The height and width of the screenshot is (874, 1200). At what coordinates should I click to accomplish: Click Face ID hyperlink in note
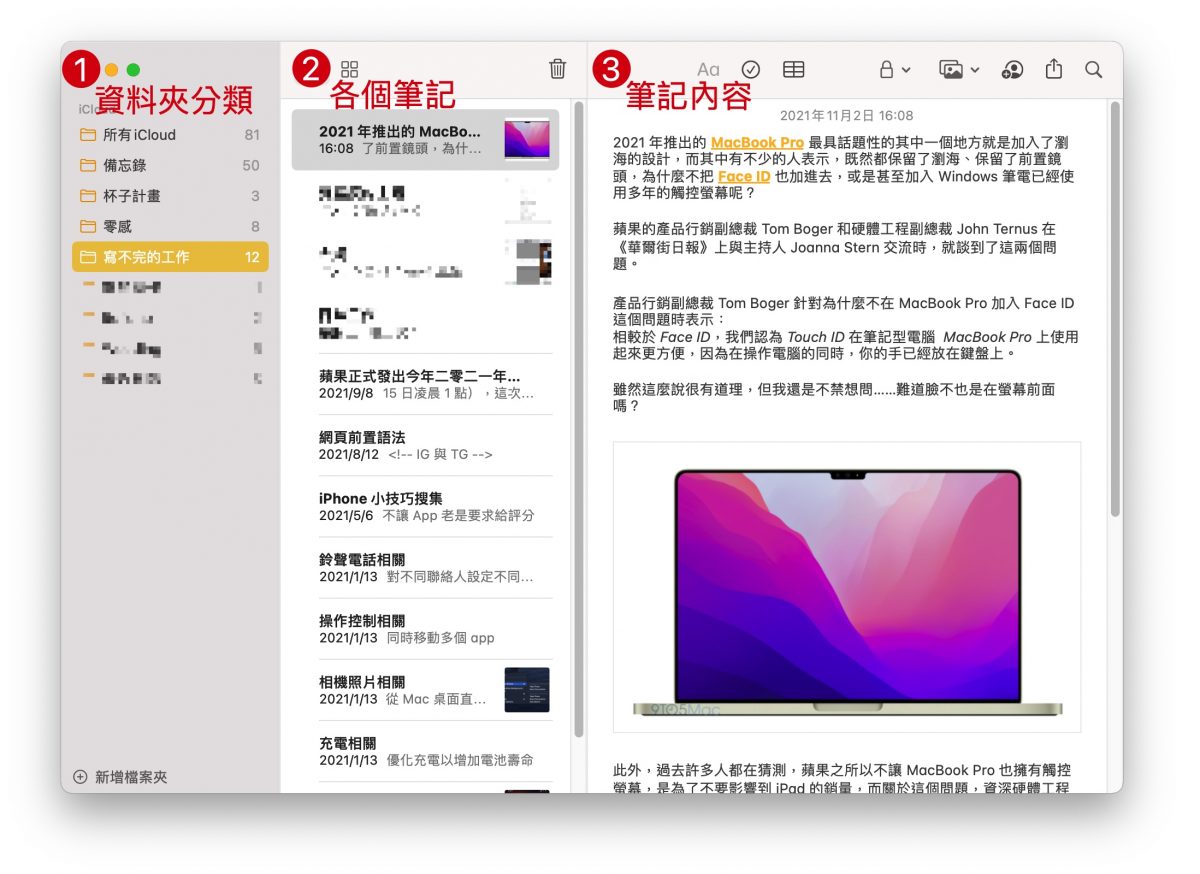744,176
